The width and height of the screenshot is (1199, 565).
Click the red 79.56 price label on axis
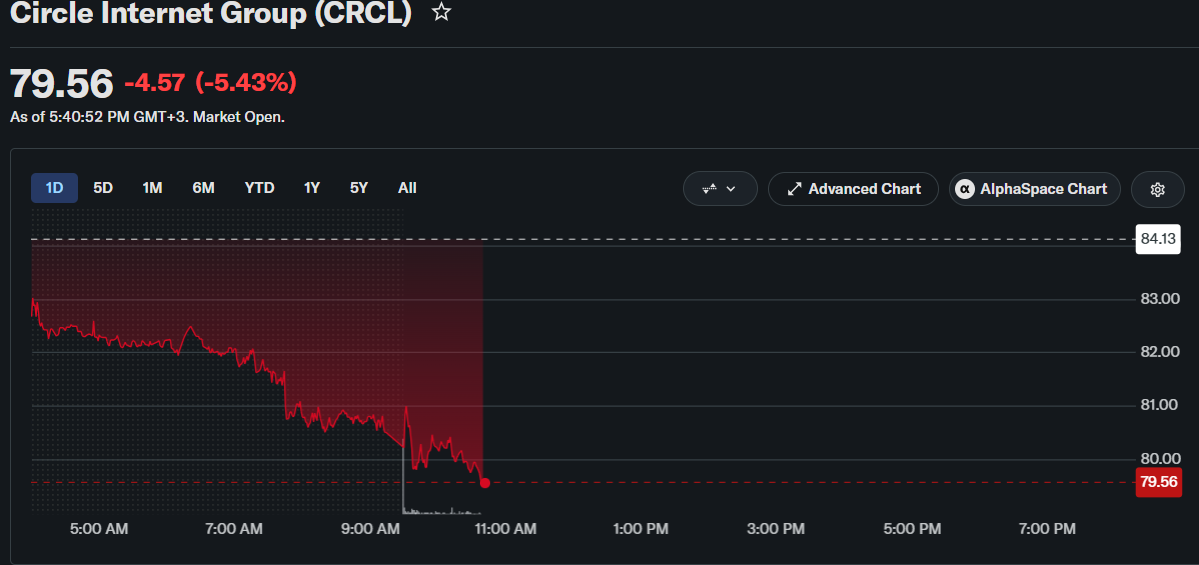click(x=1158, y=482)
